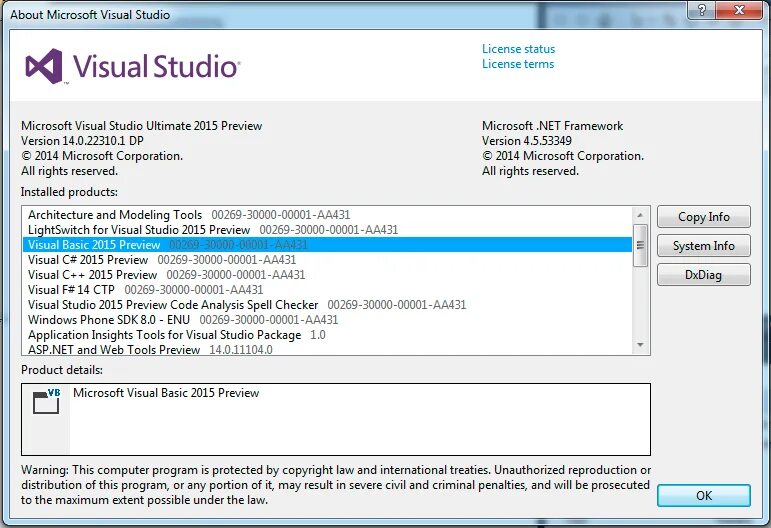Click the VB product details icon
The width and height of the screenshot is (771, 528).
coord(46,402)
